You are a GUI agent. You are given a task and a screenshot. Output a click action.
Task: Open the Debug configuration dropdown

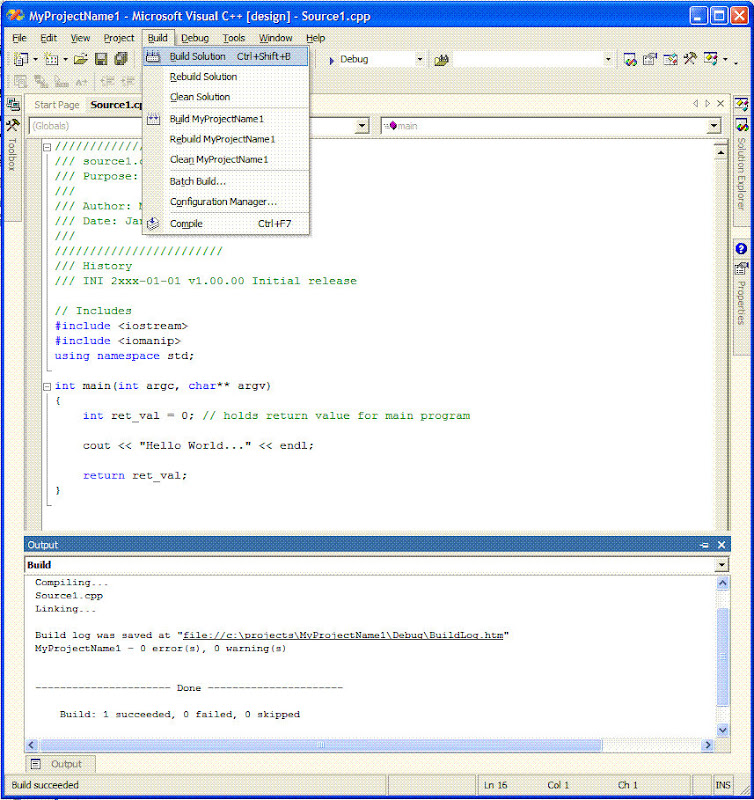pyautogui.click(x=420, y=60)
